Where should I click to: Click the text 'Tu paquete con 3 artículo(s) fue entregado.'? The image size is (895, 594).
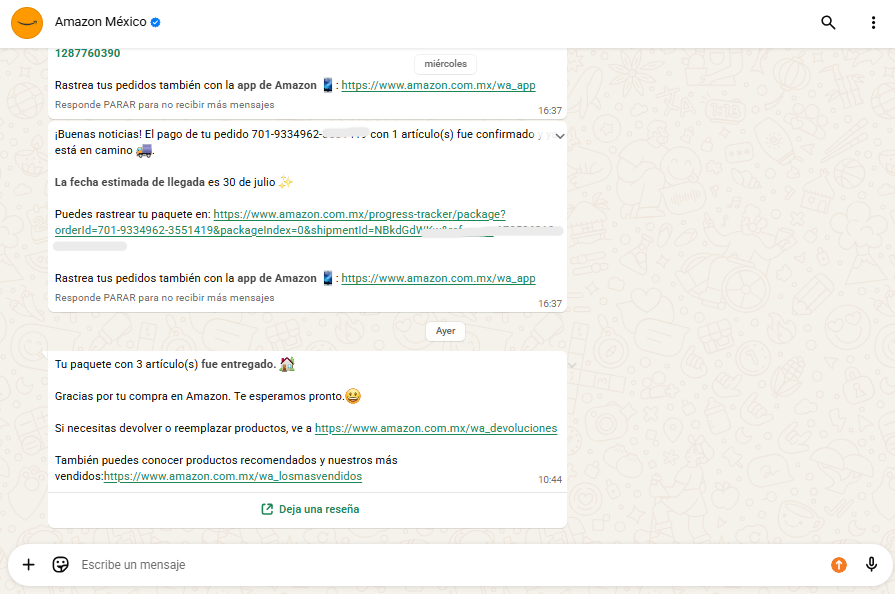(x=166, y=364)
